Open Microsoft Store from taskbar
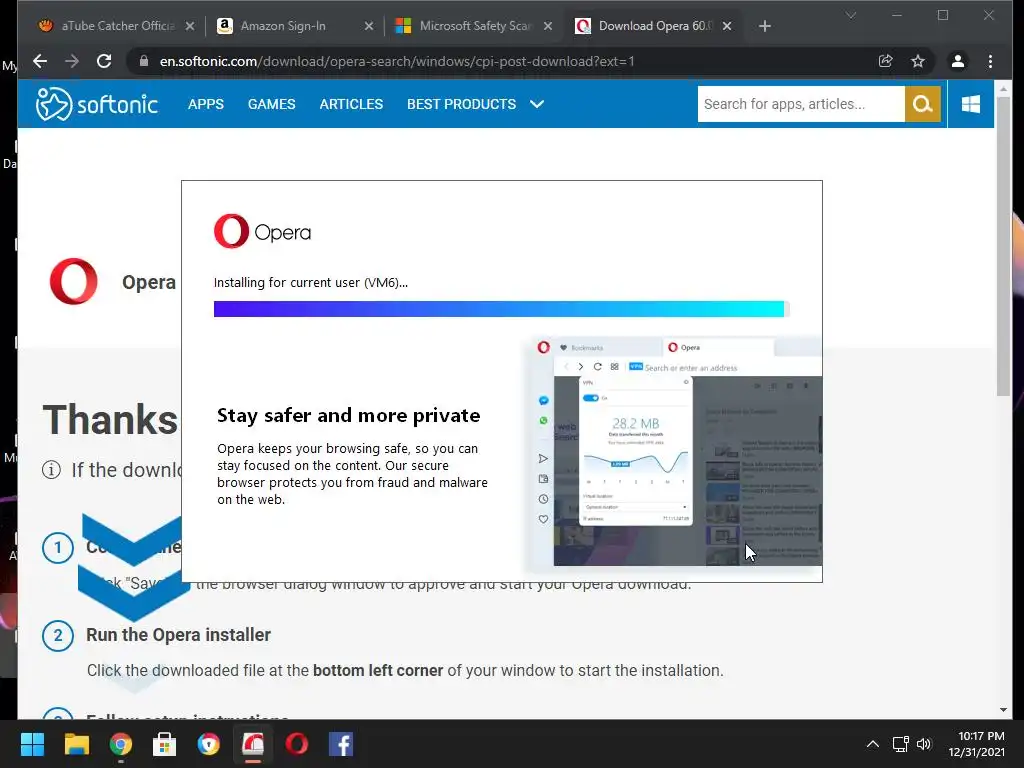Image resolution: width=1024 pixels, height=768 pixels. [165, 744]
